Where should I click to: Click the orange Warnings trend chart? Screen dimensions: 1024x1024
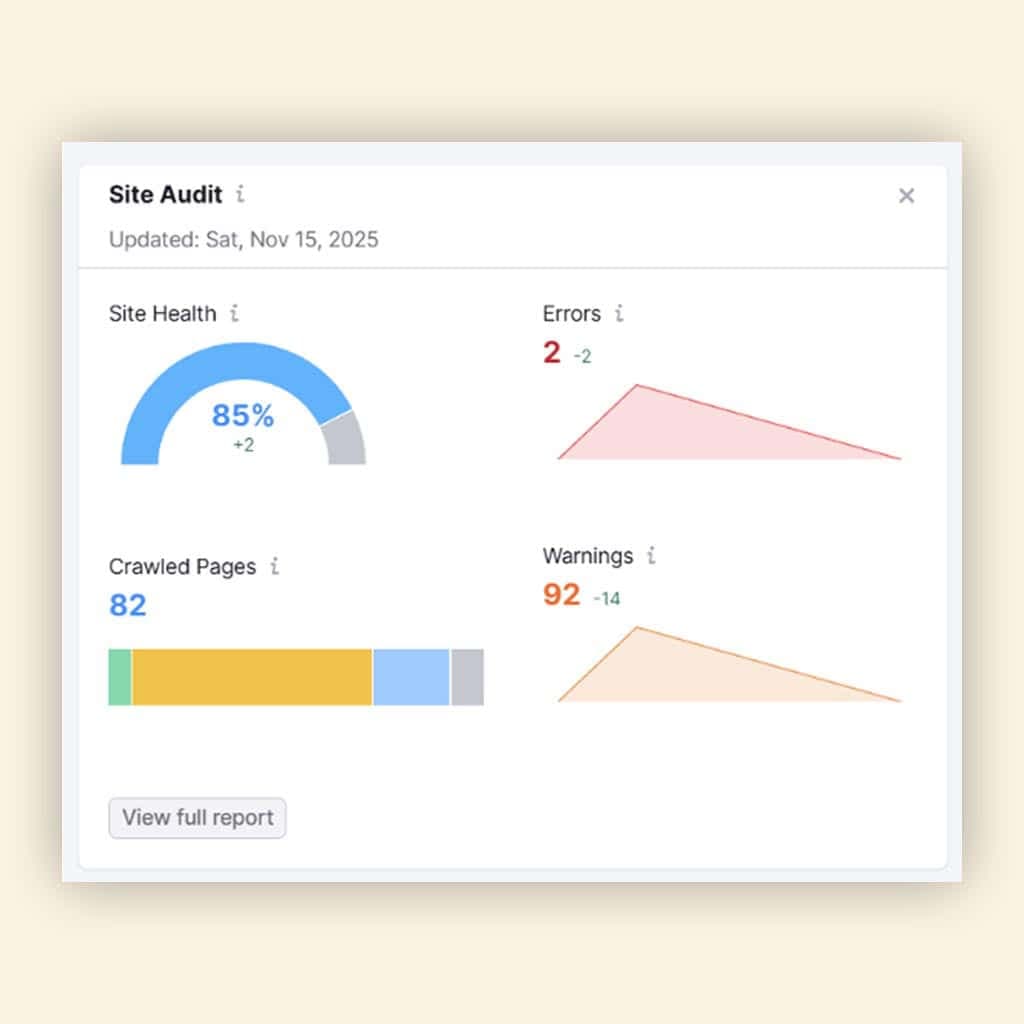[729, 665]
